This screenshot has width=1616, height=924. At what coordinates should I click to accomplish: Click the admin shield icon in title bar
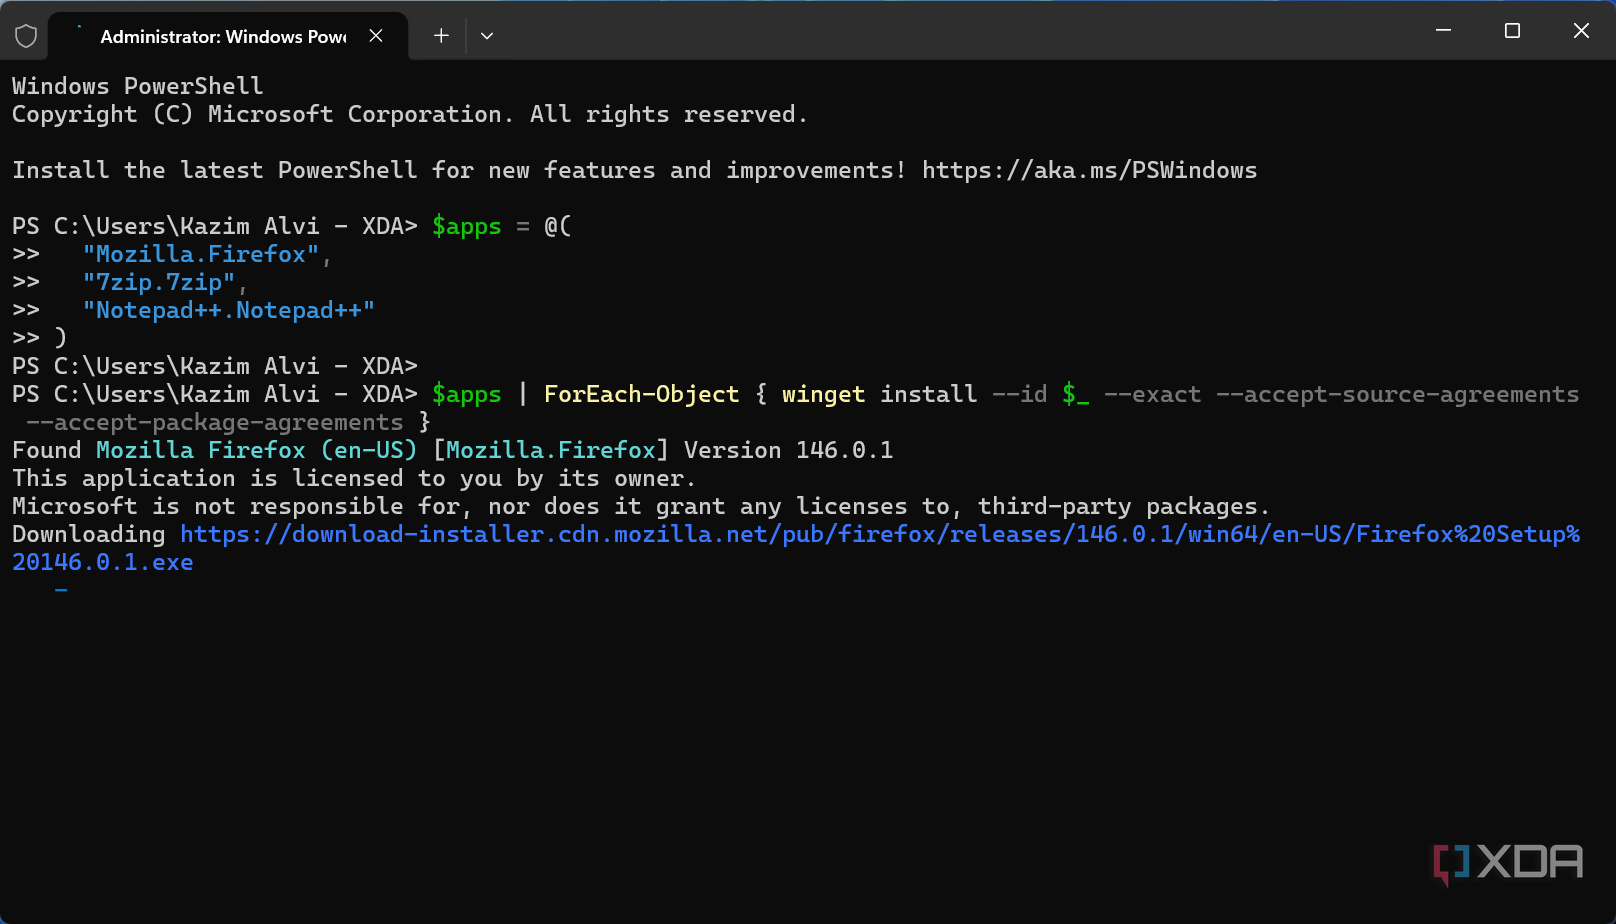click(x=26, y=36)
